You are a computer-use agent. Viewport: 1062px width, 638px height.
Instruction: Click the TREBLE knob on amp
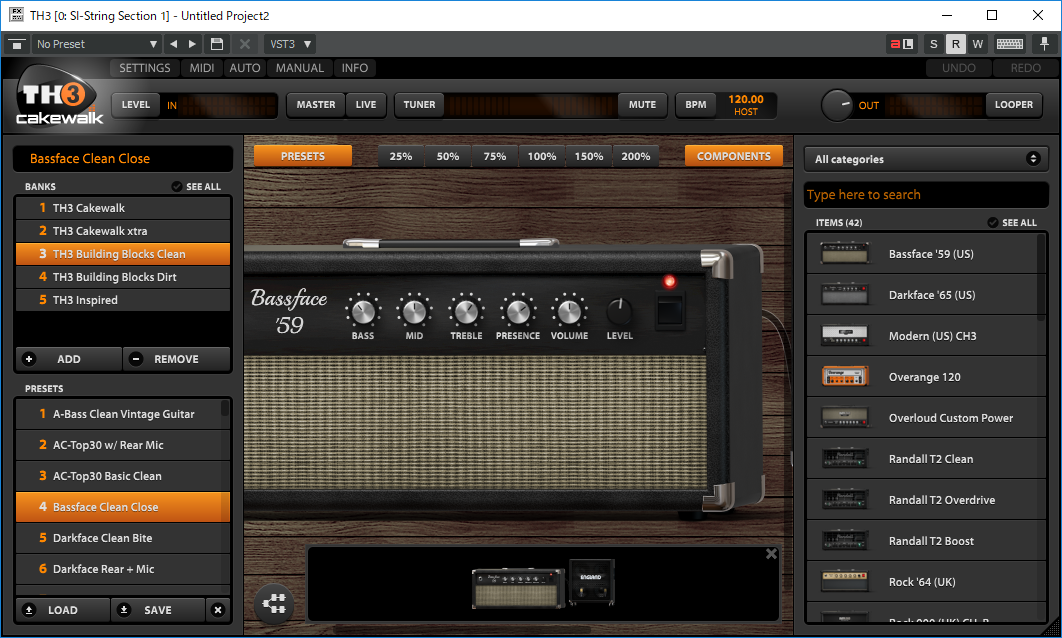(x=466, y=312)
